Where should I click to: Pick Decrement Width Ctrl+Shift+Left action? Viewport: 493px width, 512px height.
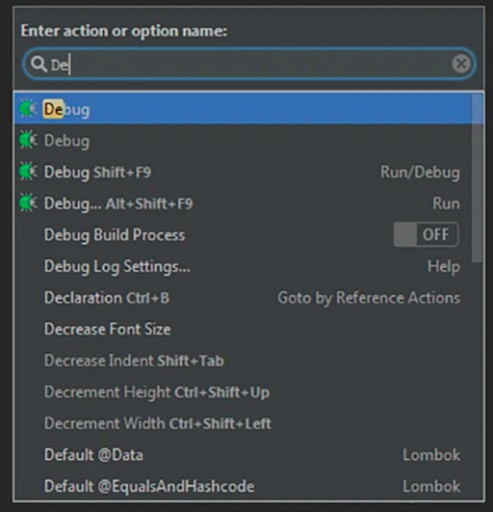(243, 423)
